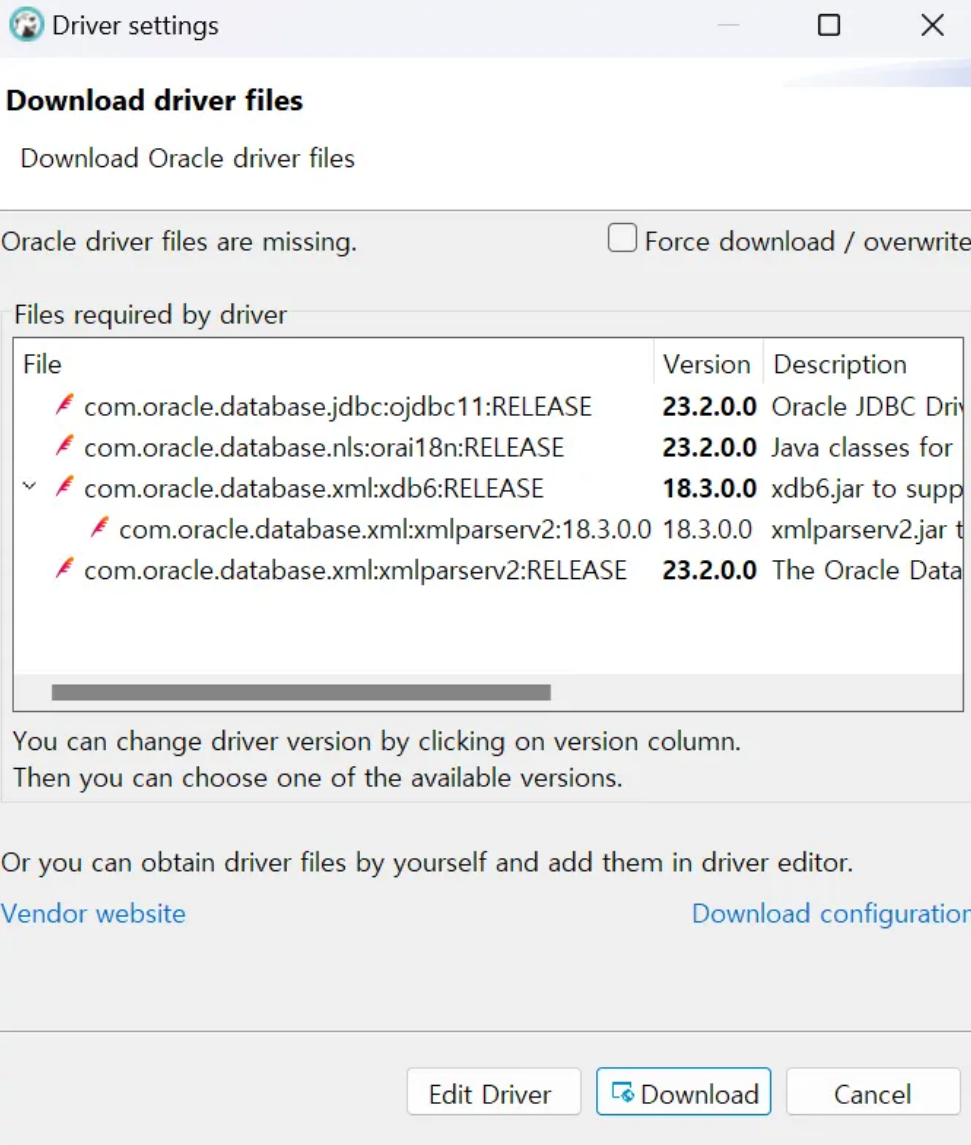Click the 'The Oracle Data' description cell
971x1145 pixels.
pyautogui.click(x=867, y=570)
